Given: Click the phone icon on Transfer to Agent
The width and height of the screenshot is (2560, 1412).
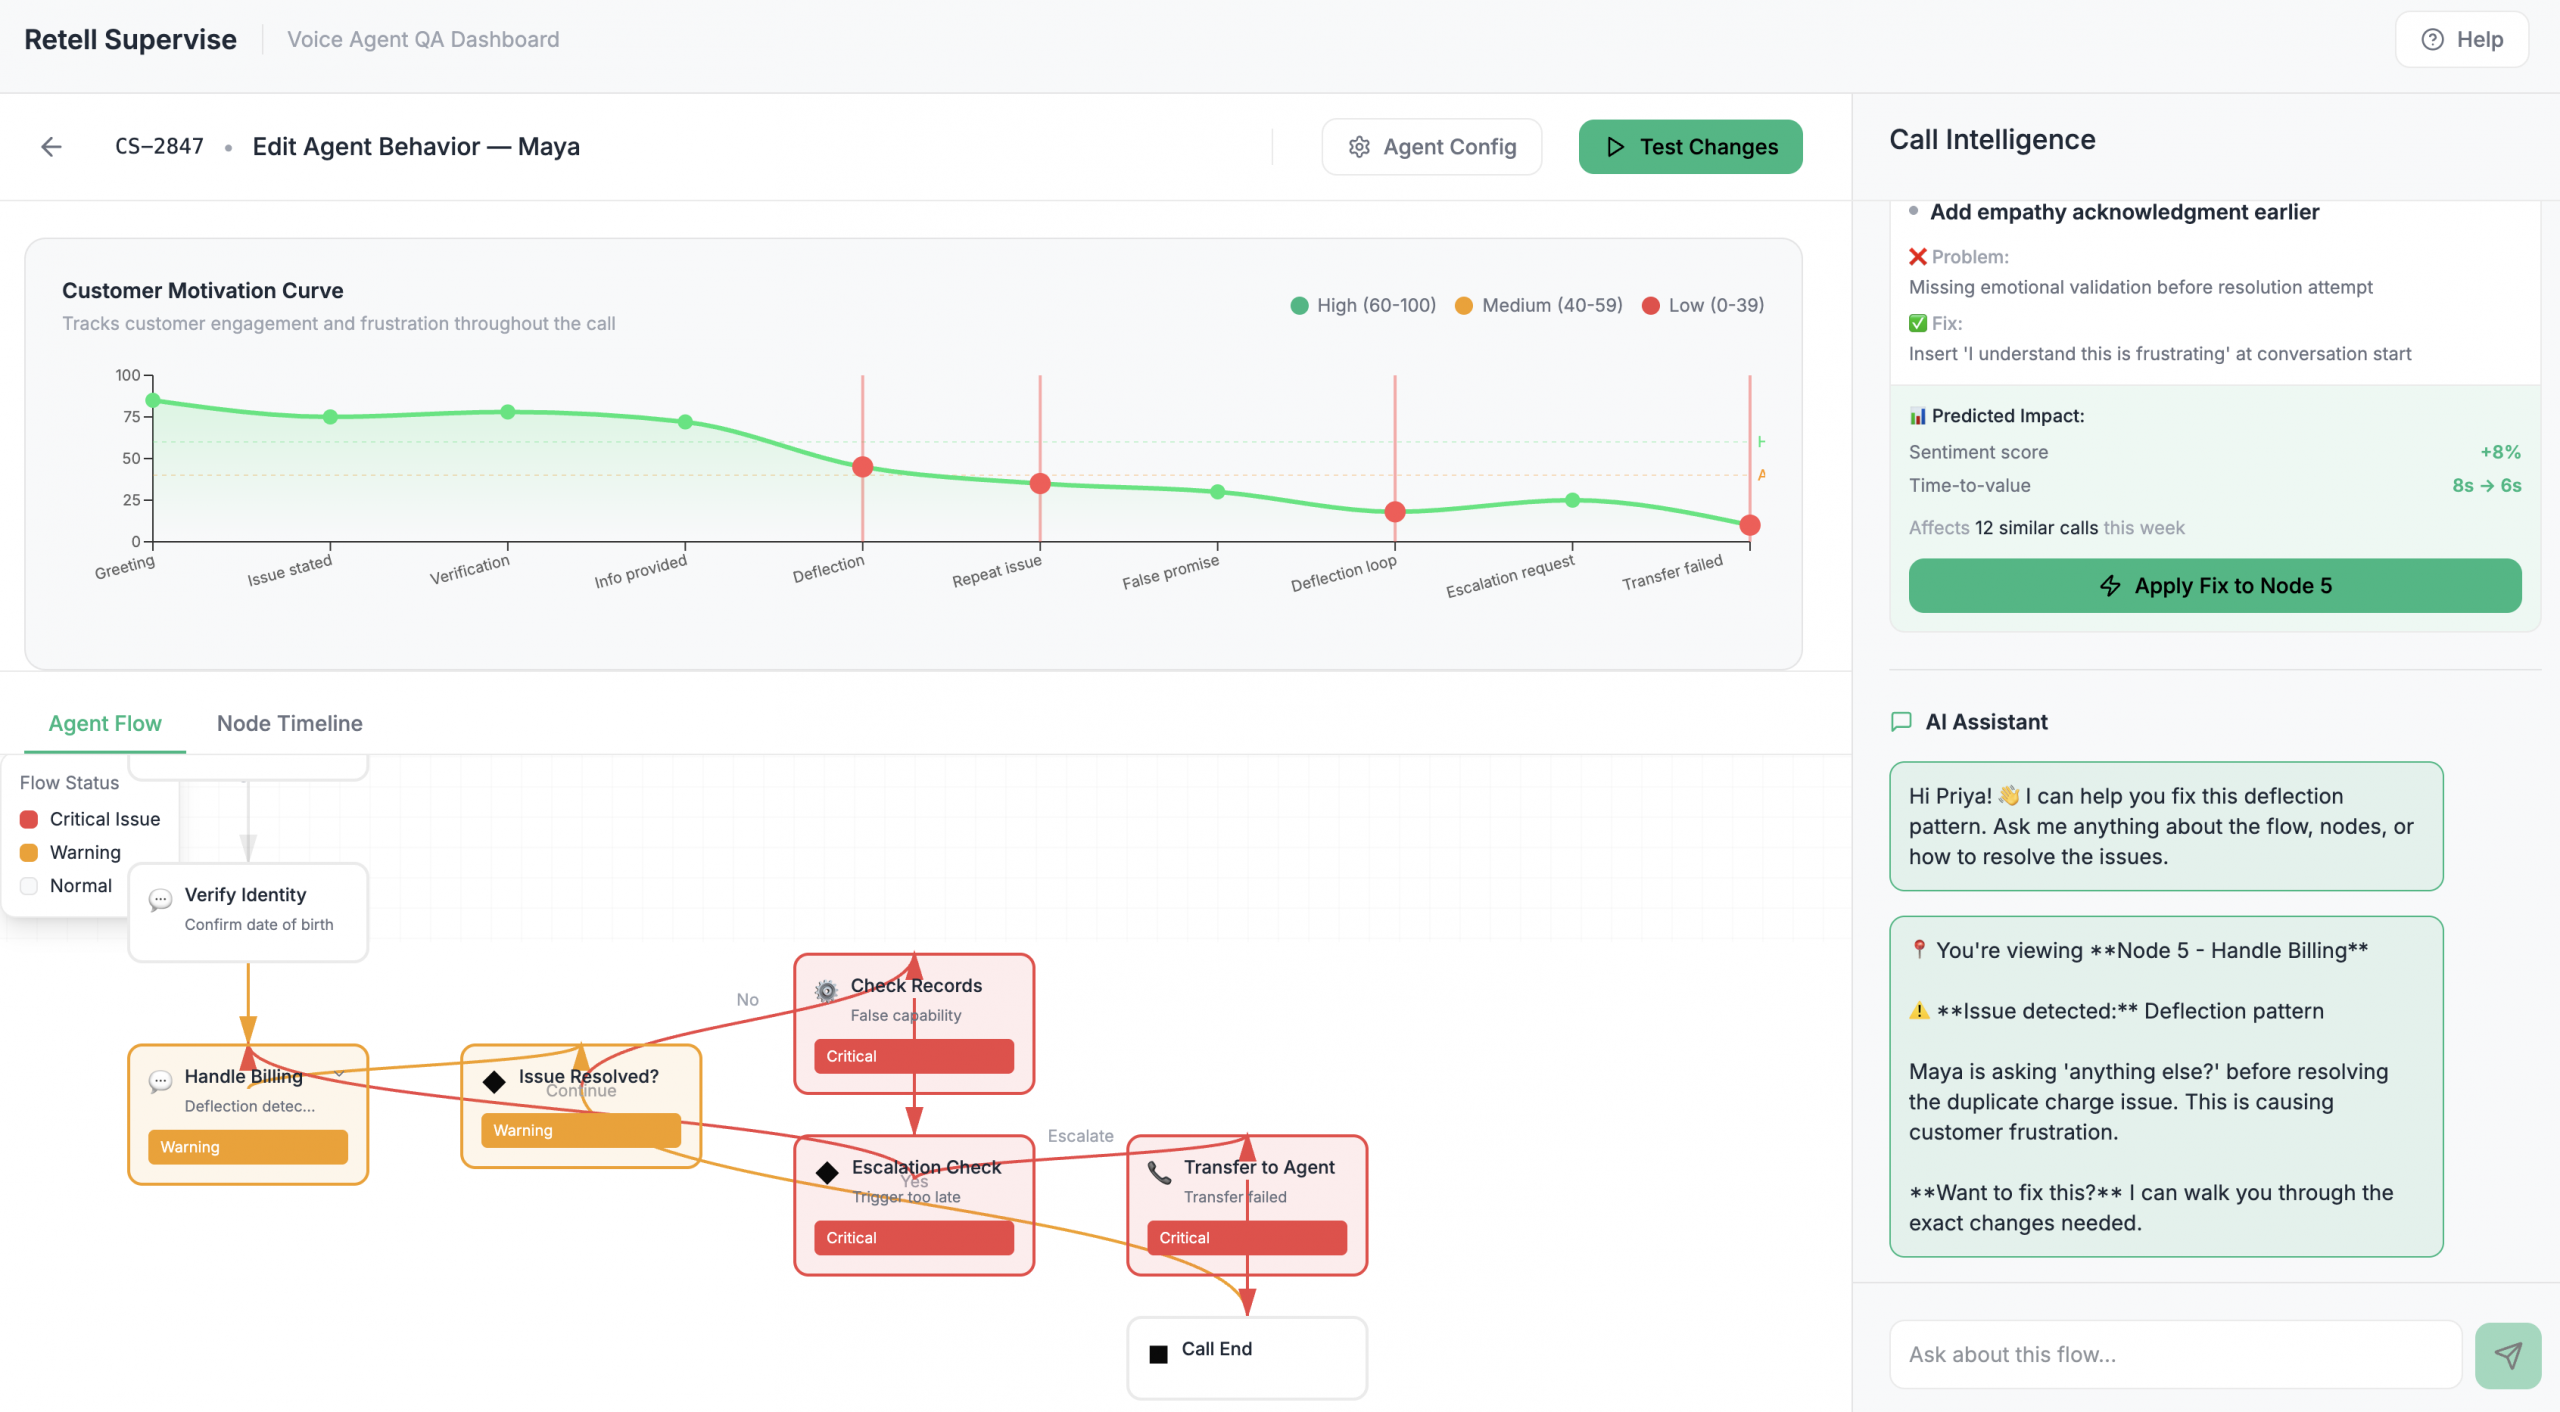Looking at the screenshot, I should [1159, 1172].
